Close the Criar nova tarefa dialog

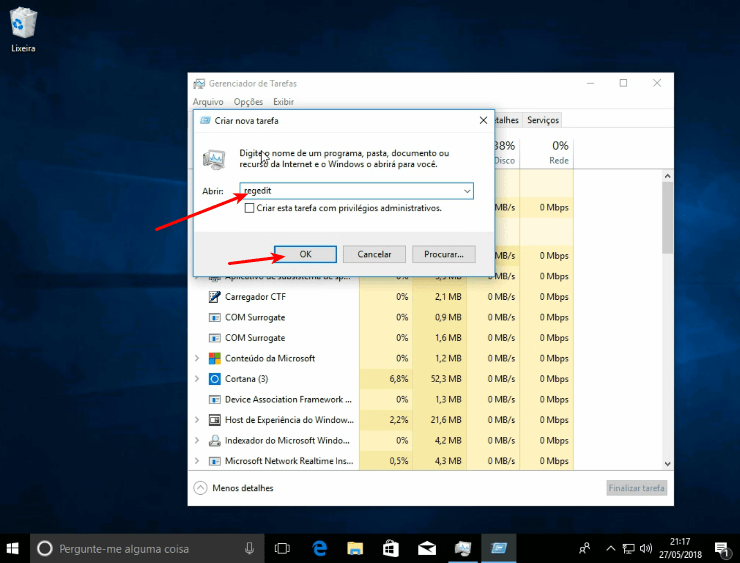point(483,120)
